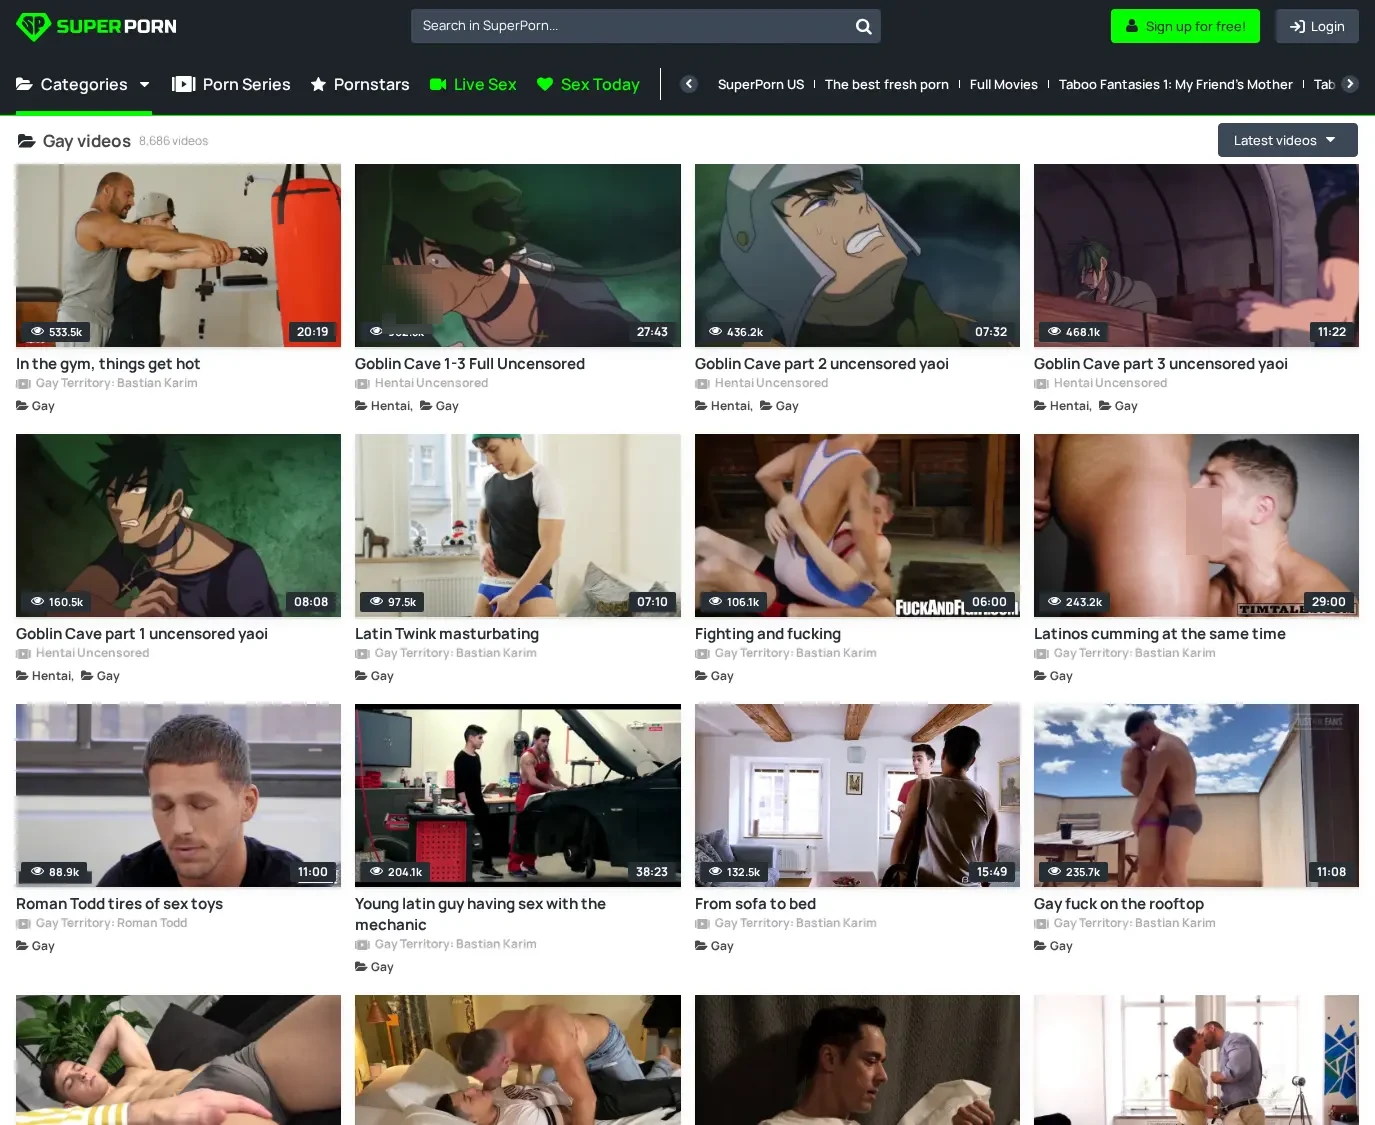Click the Goblin Cave 1-3 Full Uncensored title

[x=470, y=364]
